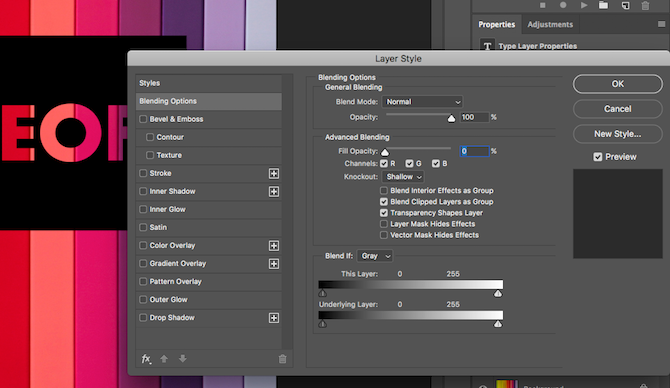Image resolution: width=670 pixels, height=388 pixels.
Task: Enable the Contour checkbox
Action: coord(150,137)
